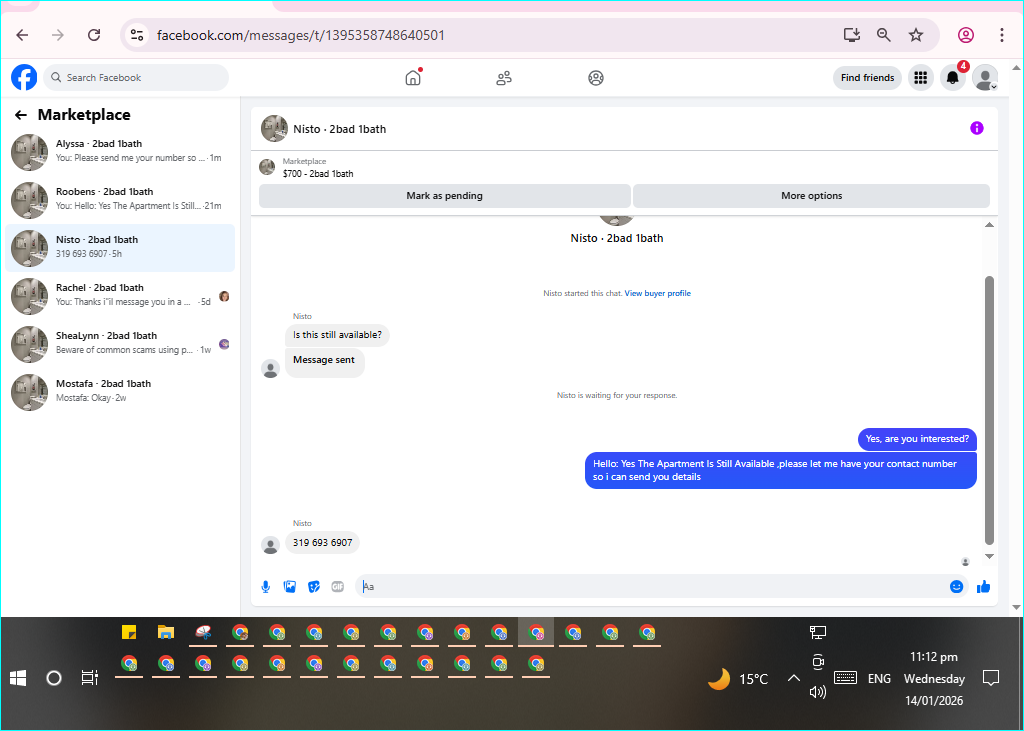Record a voice clip with microphone icon

click(266, 587)
